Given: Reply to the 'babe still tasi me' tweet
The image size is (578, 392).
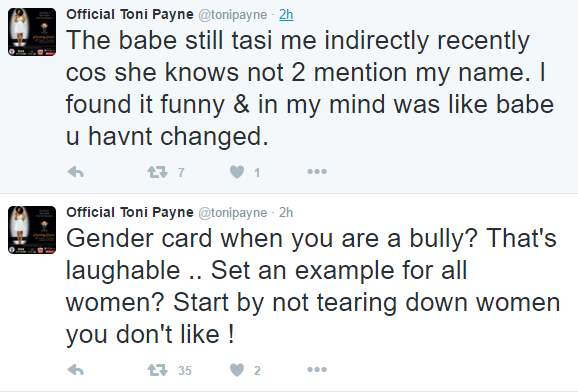Looking at the screenshot, I should click(x=76, y=172).
